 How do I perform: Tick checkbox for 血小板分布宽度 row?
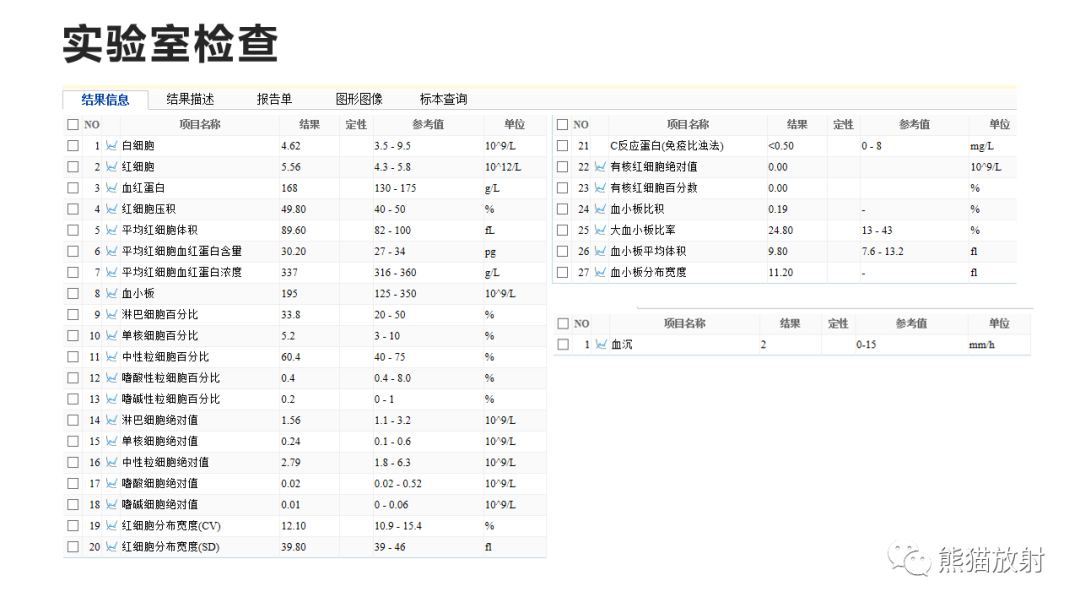[x=563, y=272]
